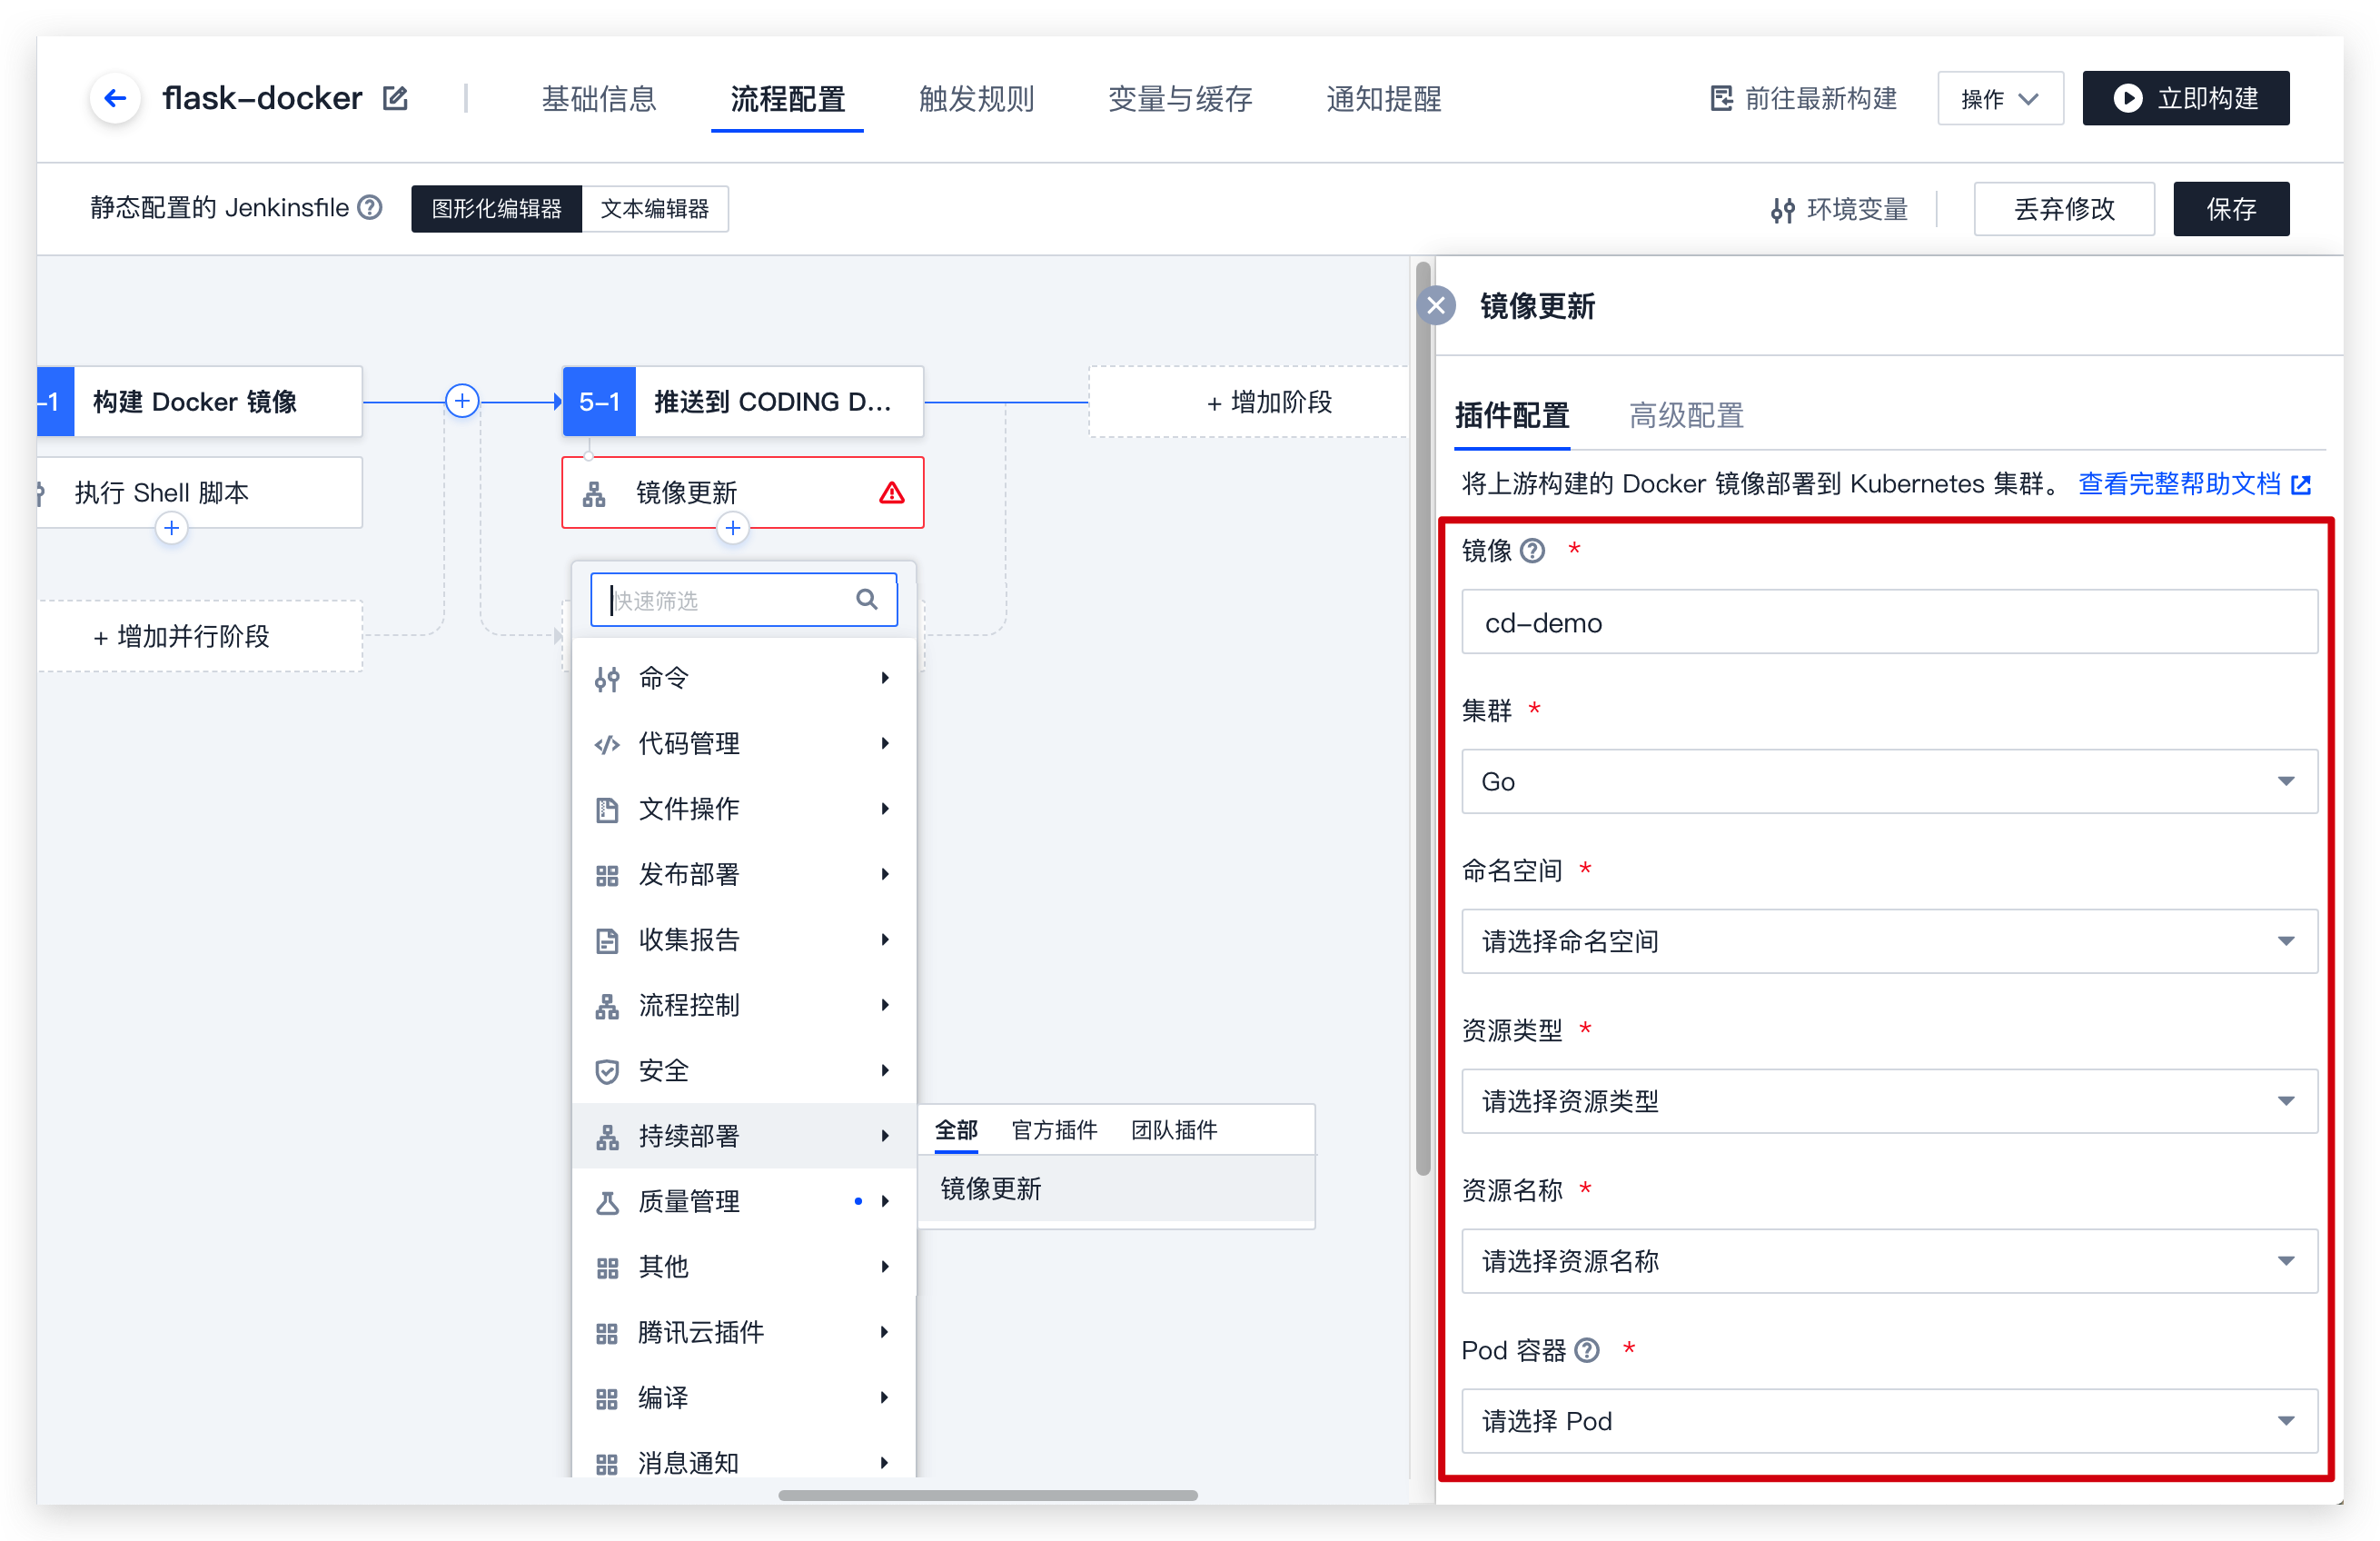2380x1541 pixels.
Task: Expand the 质量管理 category
Action: coord(743,1201)
